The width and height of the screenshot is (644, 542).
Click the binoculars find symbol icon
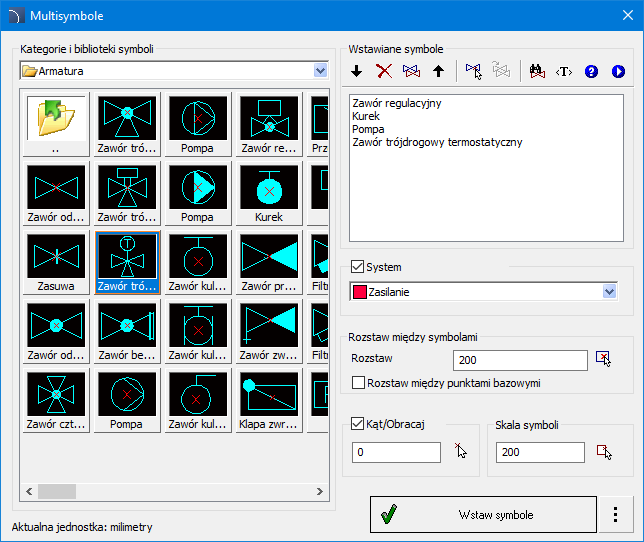click(536, 71)
